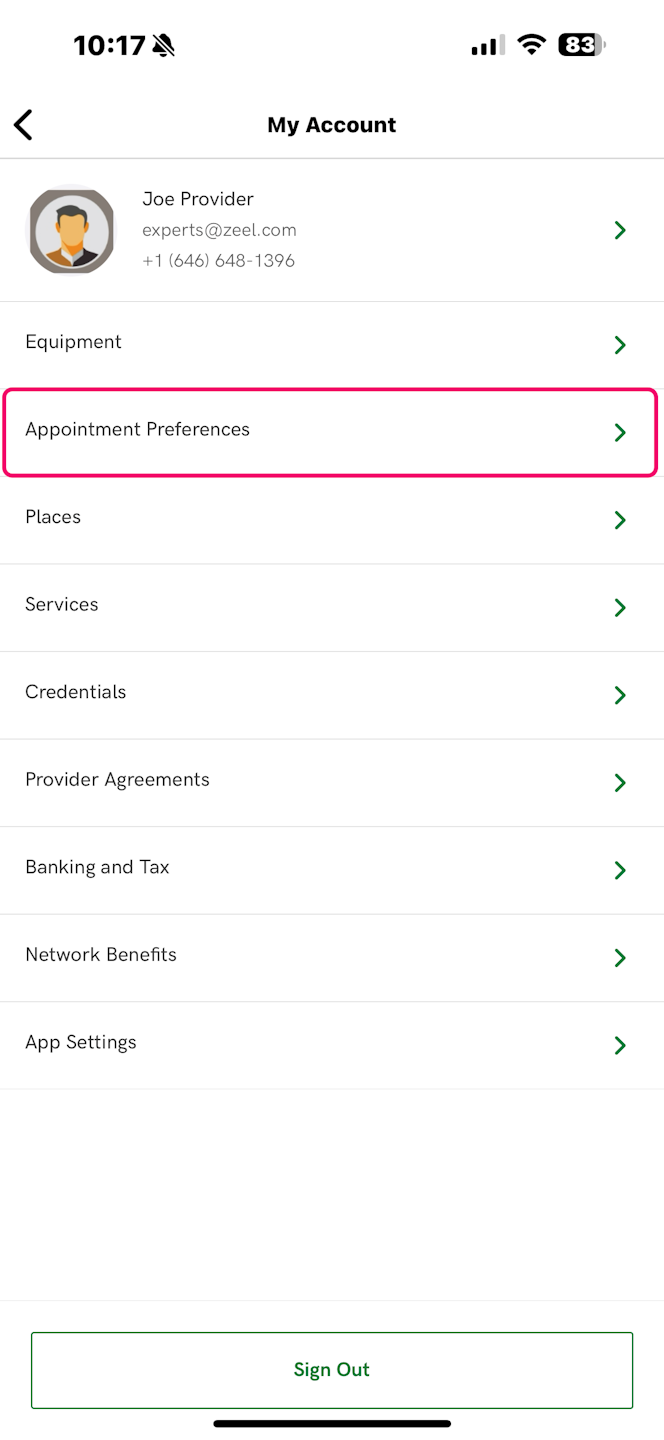Tap the Provider Agreements chevron icon
664x1440 pixels.
click(620, 783)
